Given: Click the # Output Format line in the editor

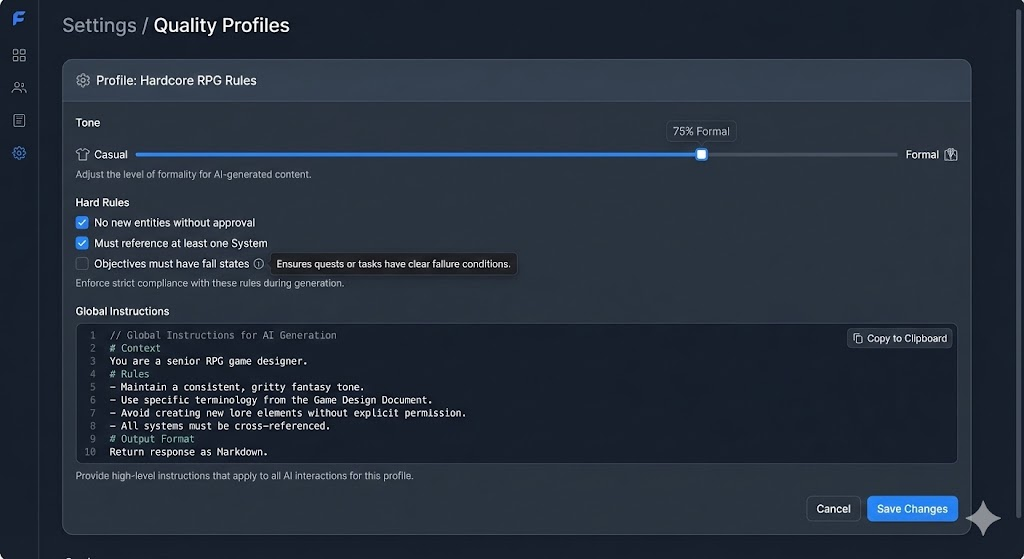Looking at the screenshot, I should coord(152,439).
